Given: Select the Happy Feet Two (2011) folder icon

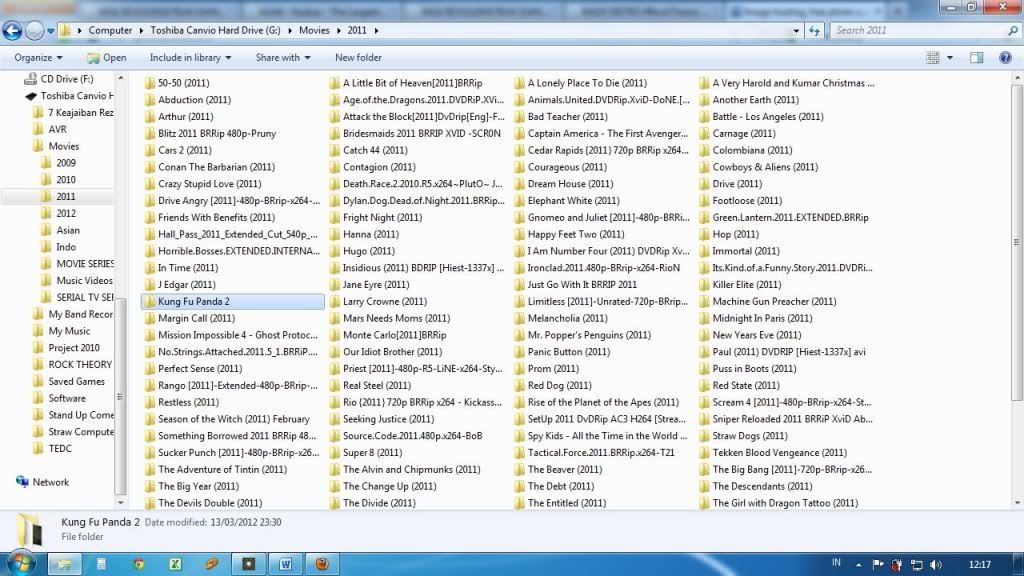Looking at the screenshot, I should tap(520, 234).
